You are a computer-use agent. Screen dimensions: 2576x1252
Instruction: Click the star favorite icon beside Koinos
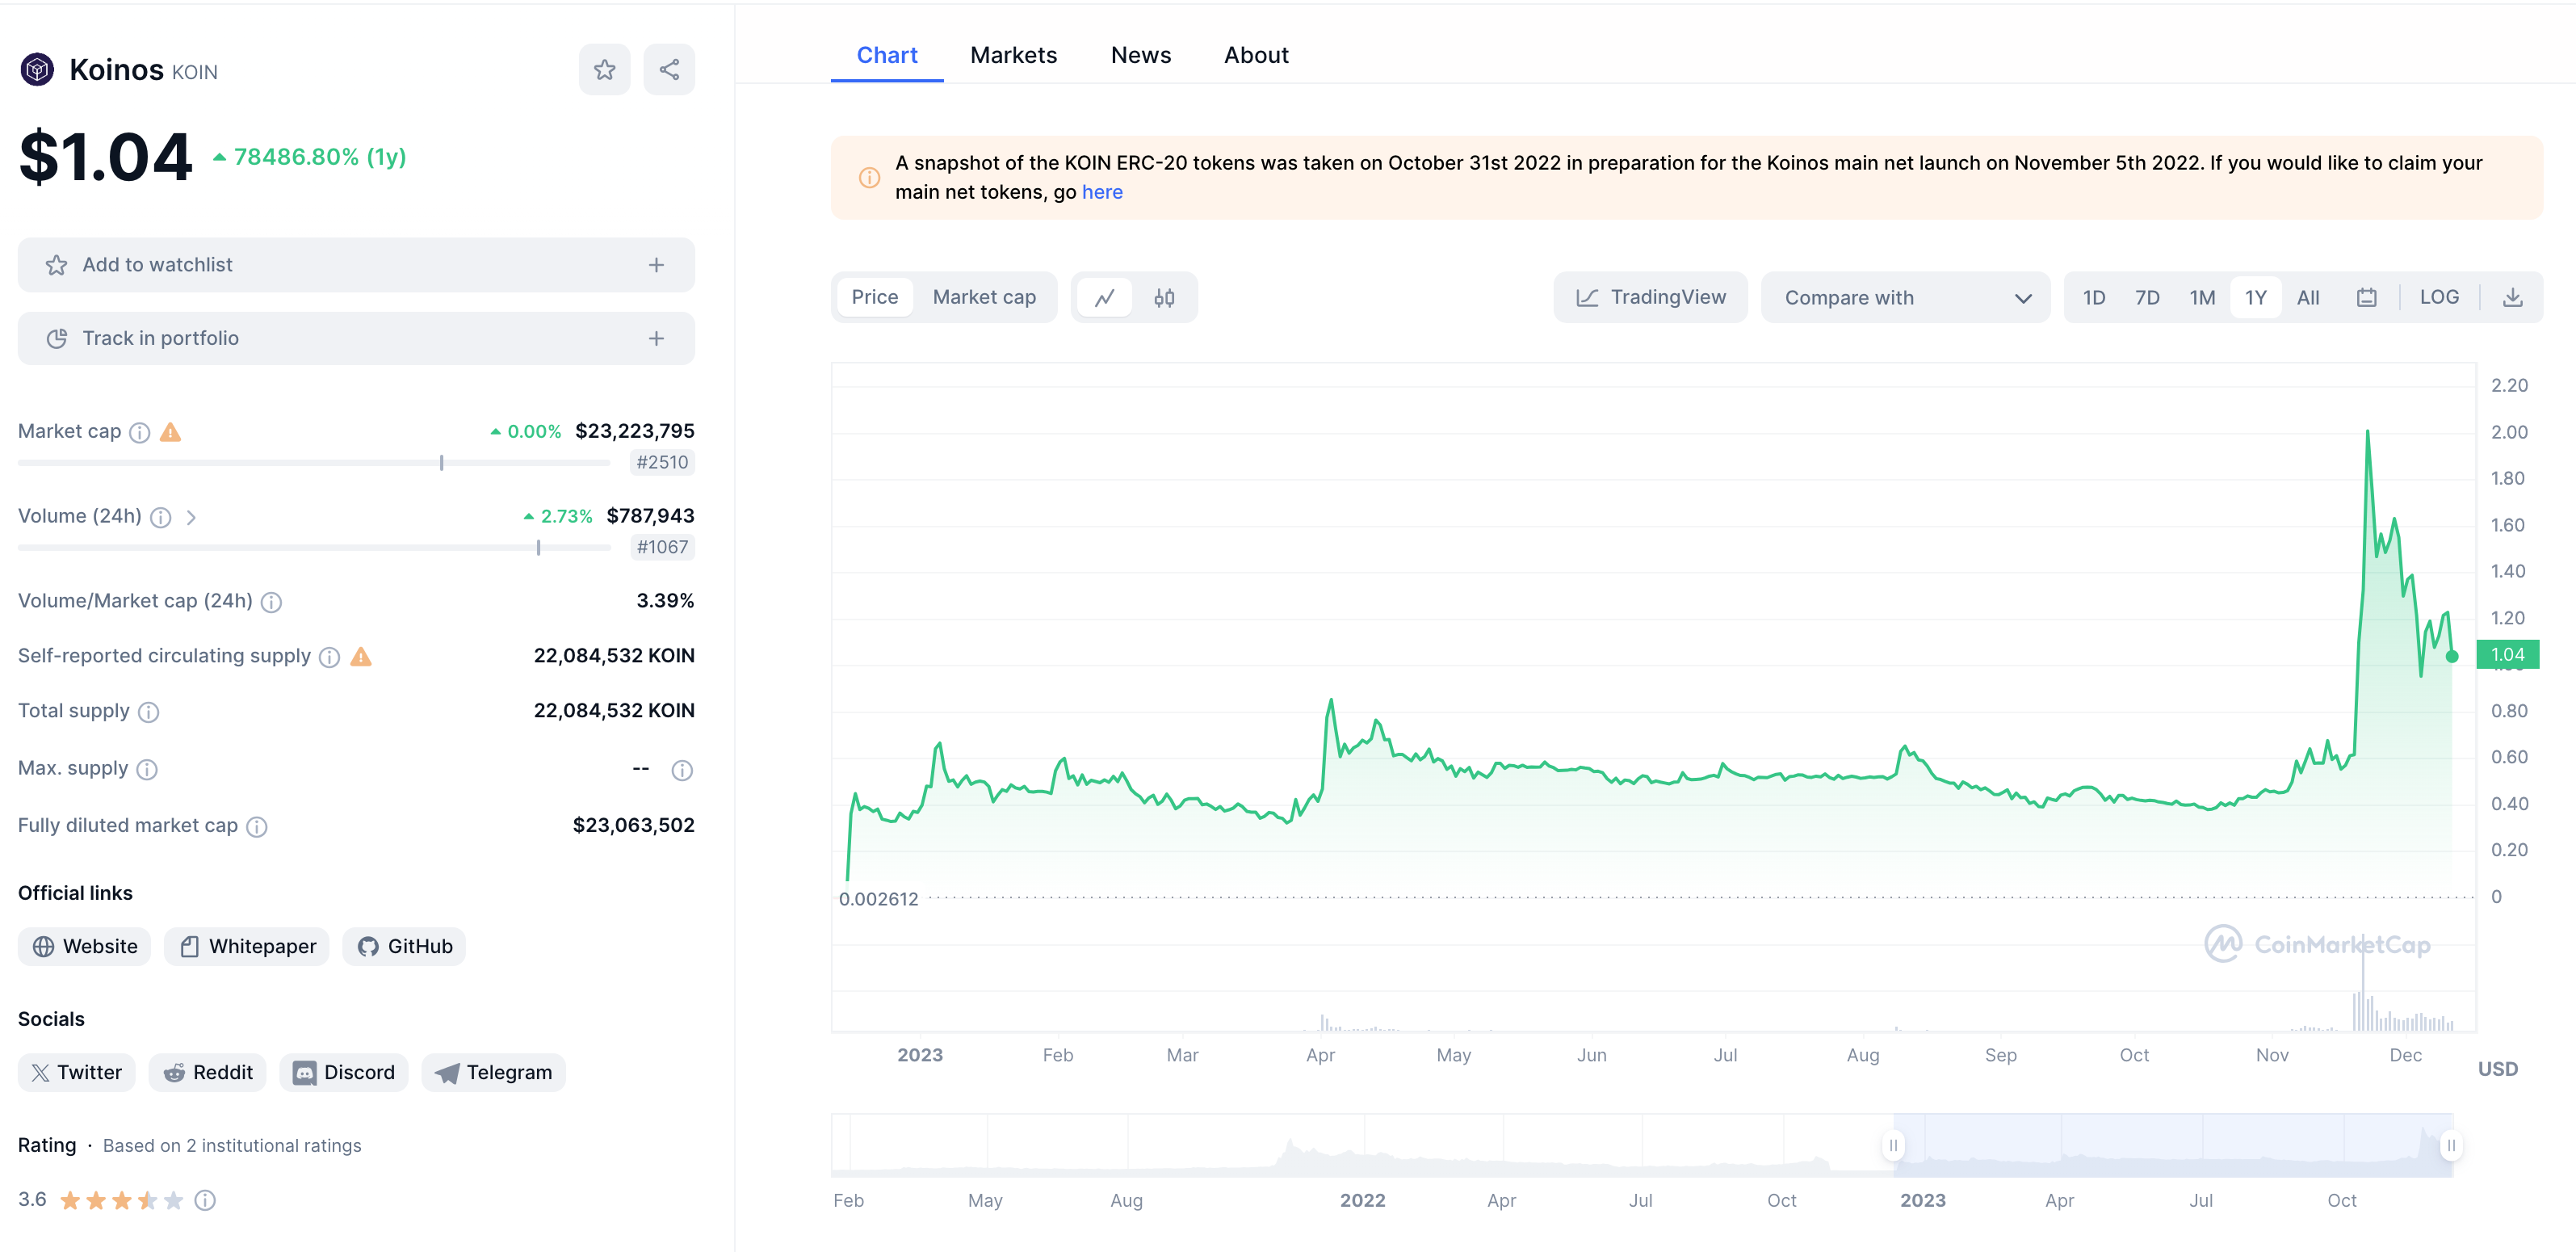point(604,70)
